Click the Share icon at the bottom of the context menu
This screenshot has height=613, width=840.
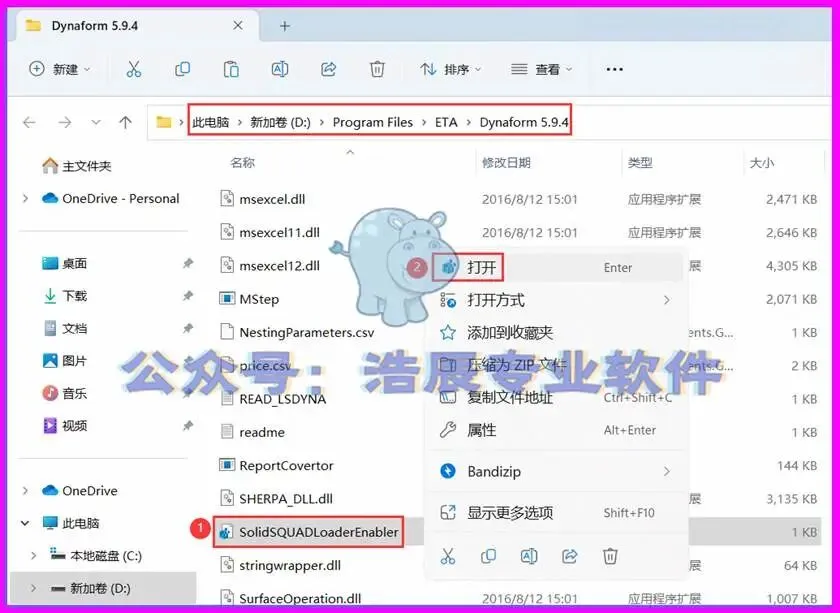pos(569,556)
